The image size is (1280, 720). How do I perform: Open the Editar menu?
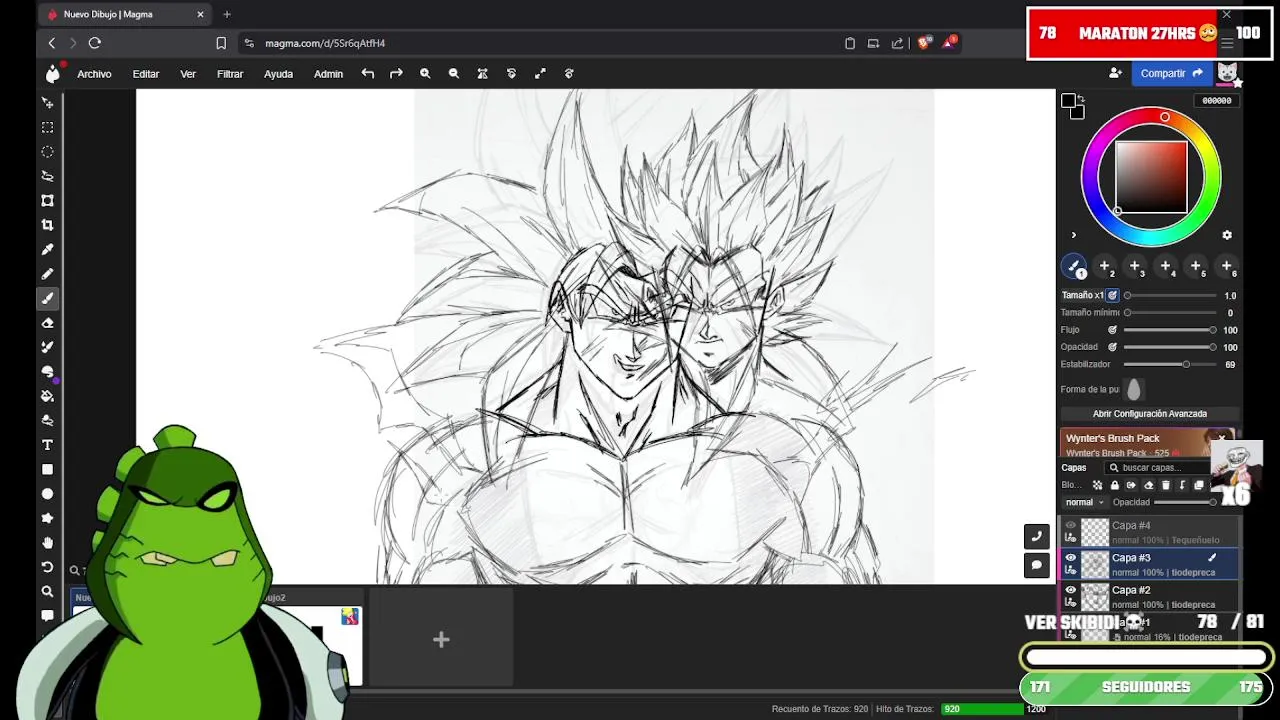pos(146,74)
